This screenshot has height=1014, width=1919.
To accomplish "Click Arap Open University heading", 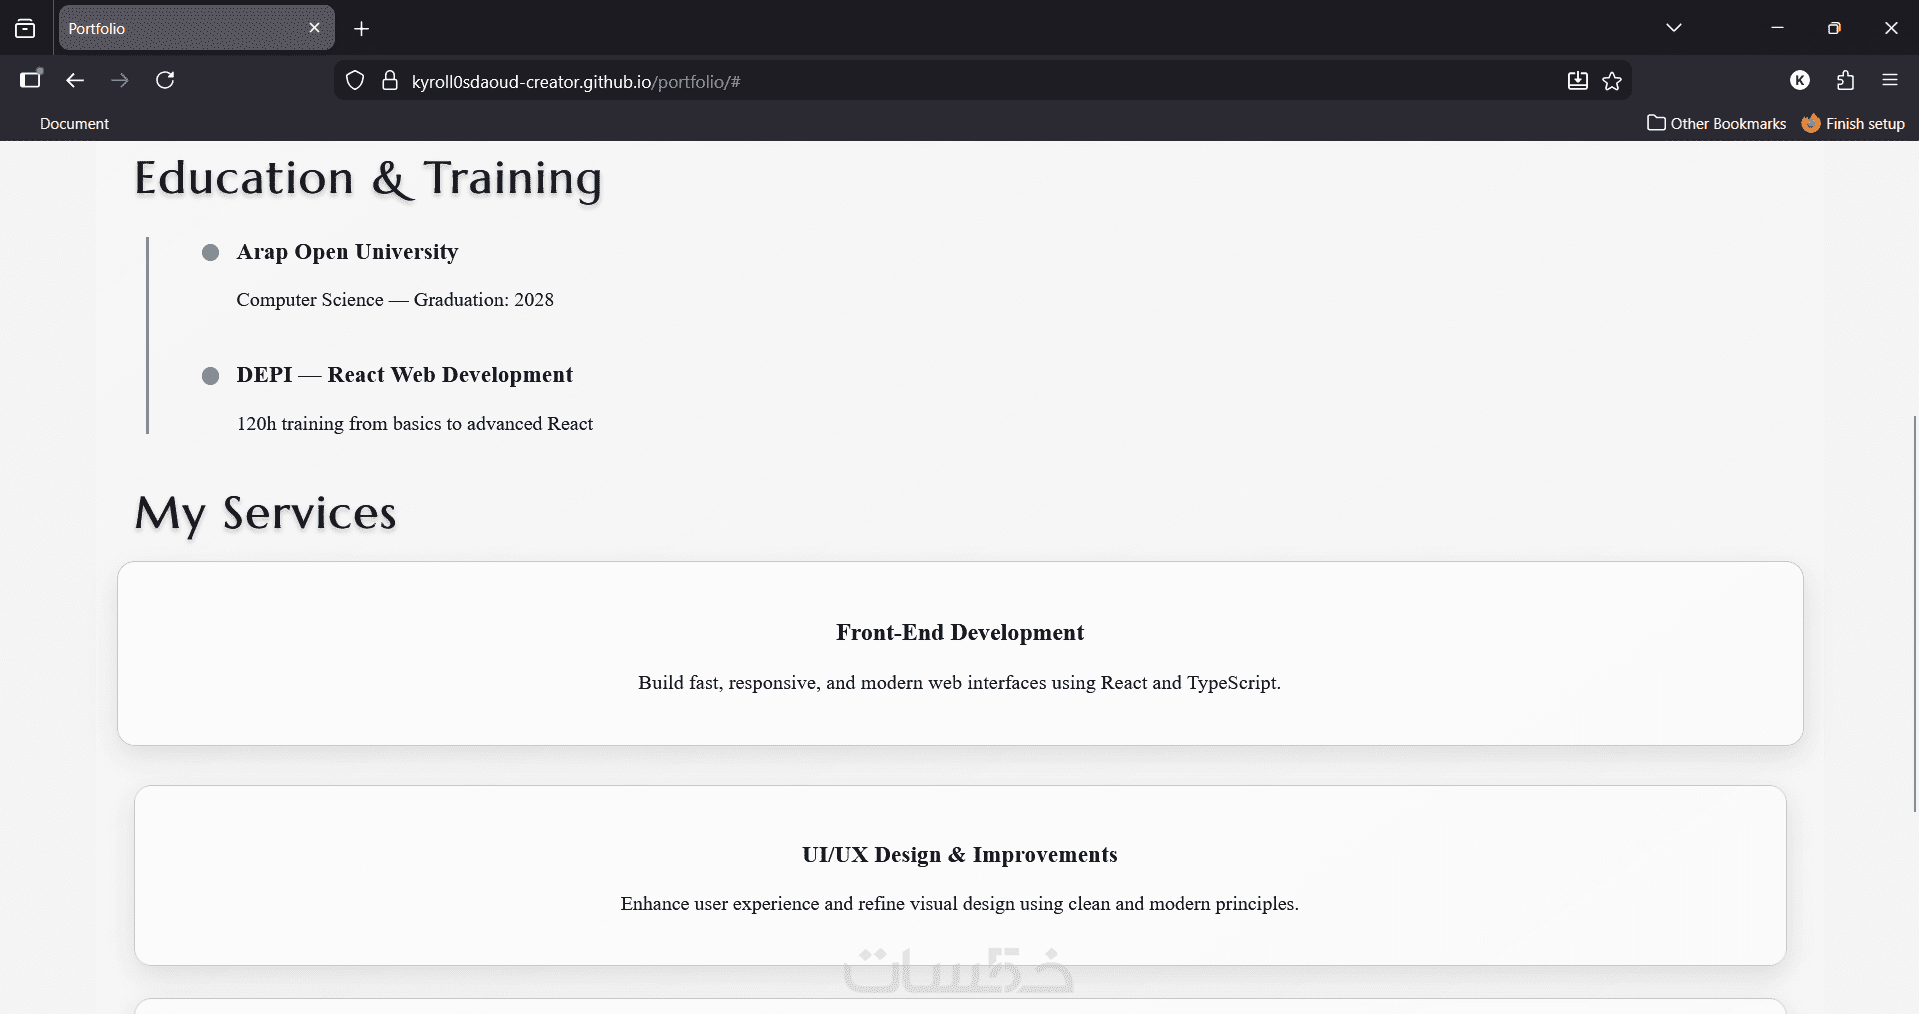I will [x=347, y=252].
